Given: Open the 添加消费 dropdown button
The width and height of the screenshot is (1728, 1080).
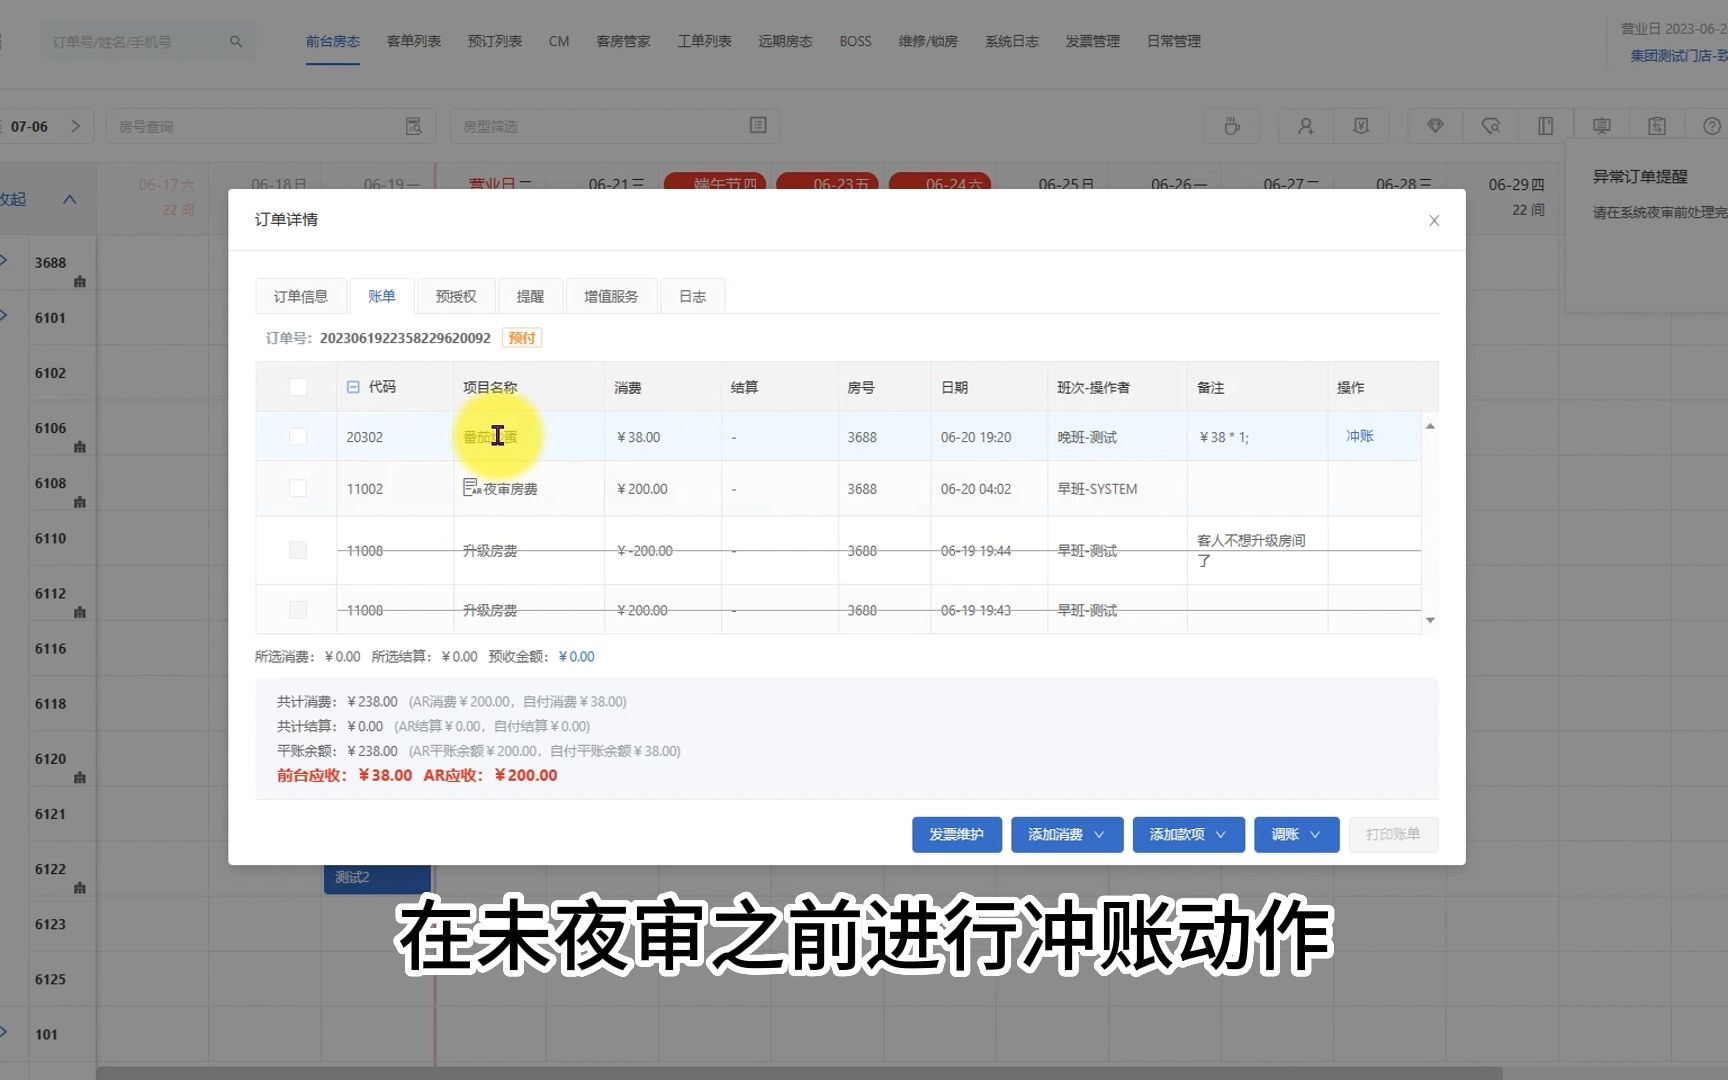Looking at the screenshot, I should pyautogui.click(x=1067, y=834).
